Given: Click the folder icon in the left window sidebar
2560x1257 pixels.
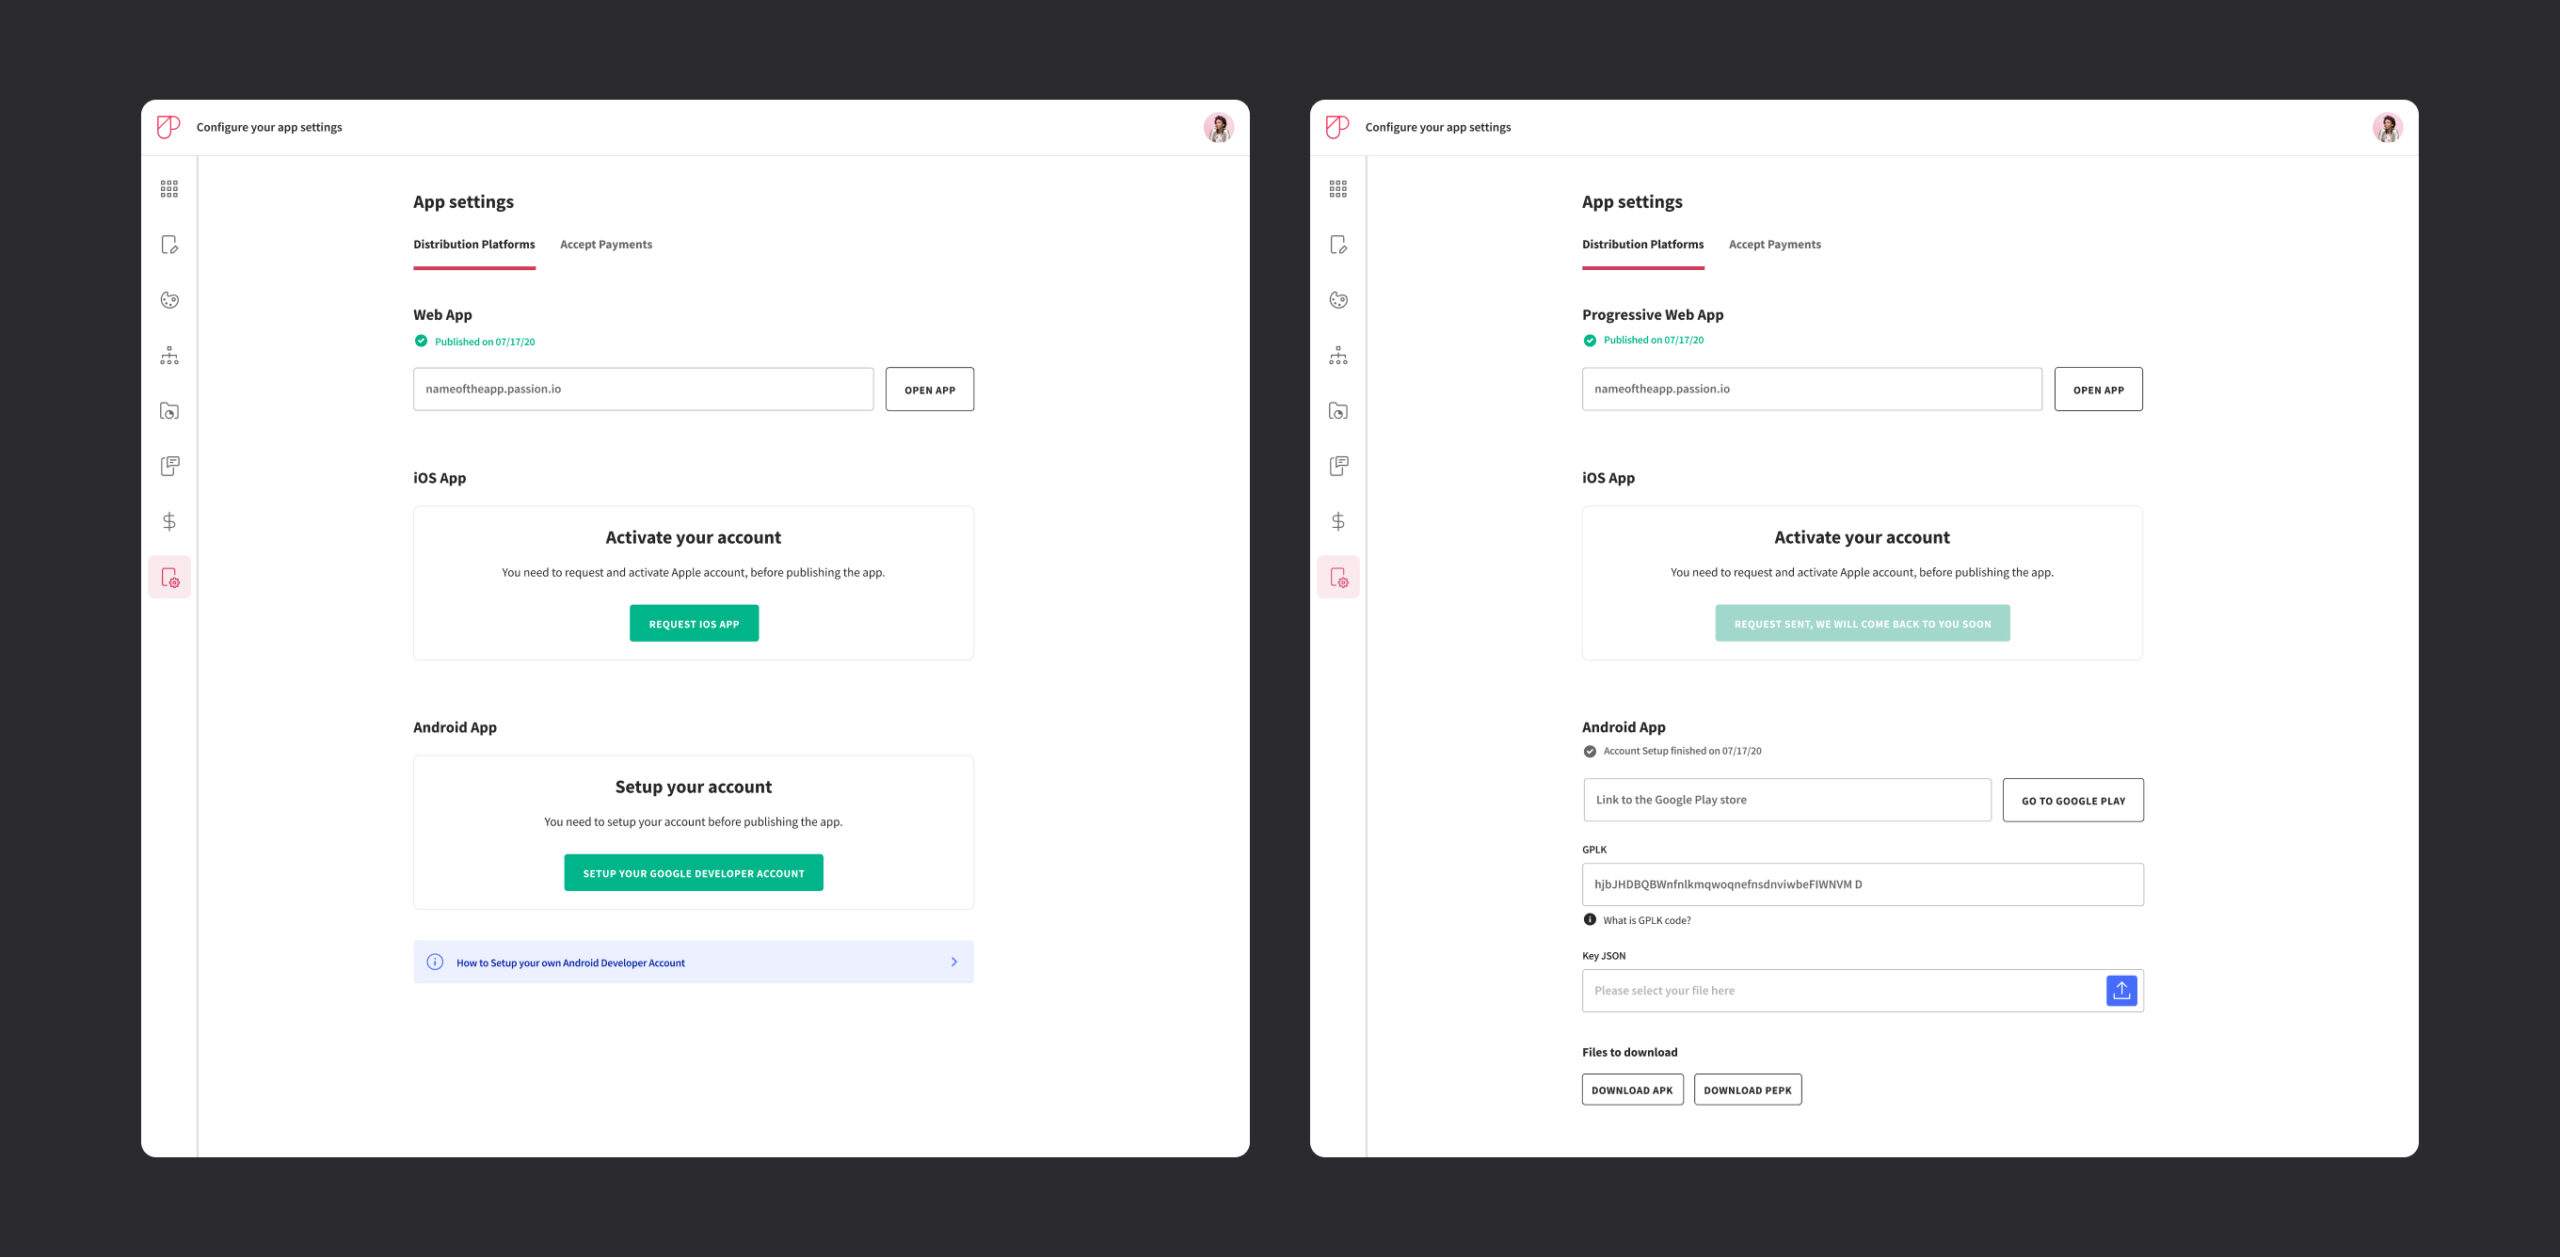Looking at the screenshot, I should click(x=169, y=411).
